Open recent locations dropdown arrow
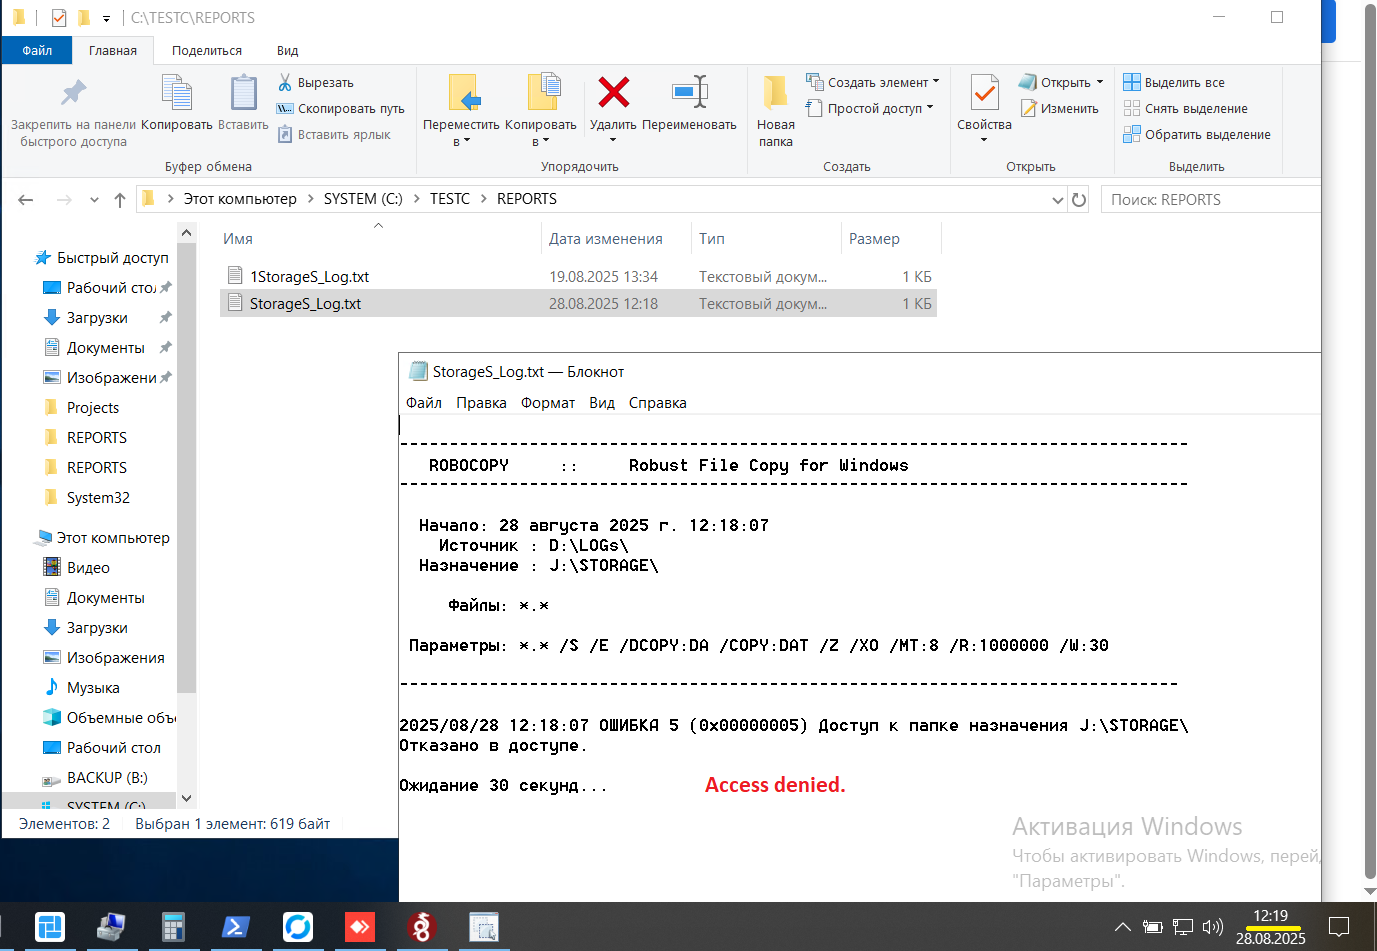 tap(94, 200)
